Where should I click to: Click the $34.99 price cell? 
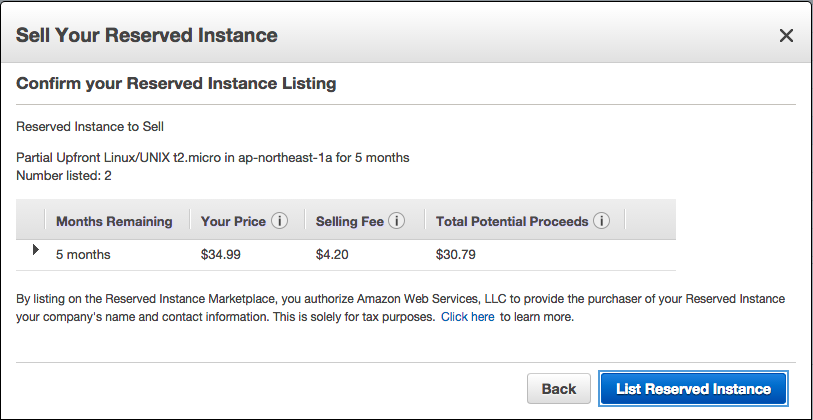click(x=221, y=254)
